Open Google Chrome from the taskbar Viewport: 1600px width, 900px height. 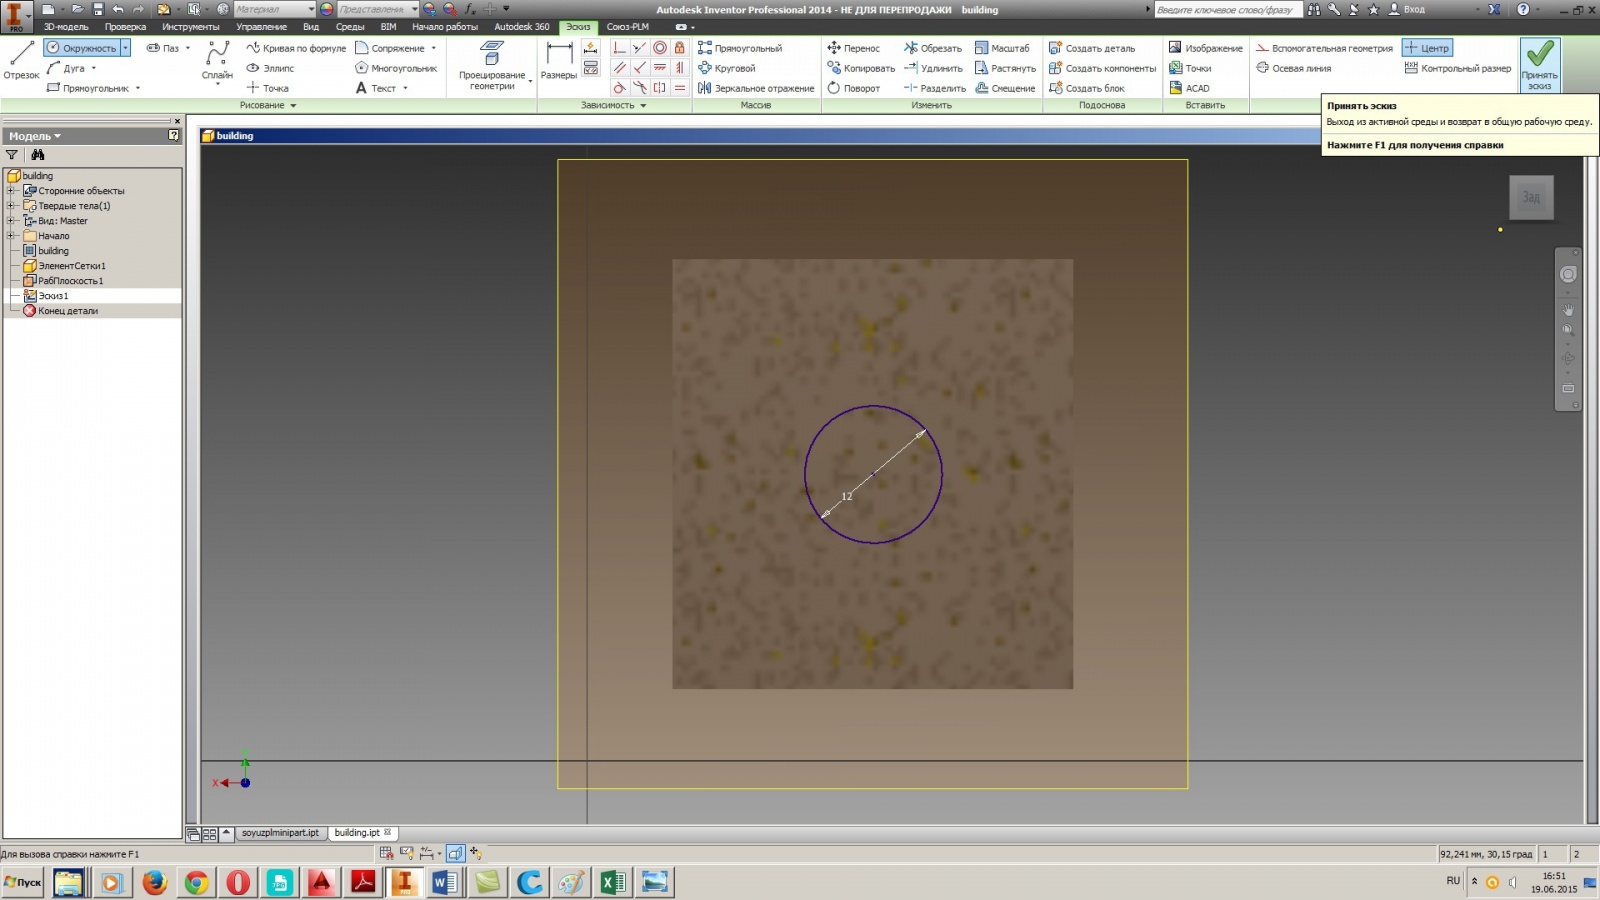coord(196,882)
